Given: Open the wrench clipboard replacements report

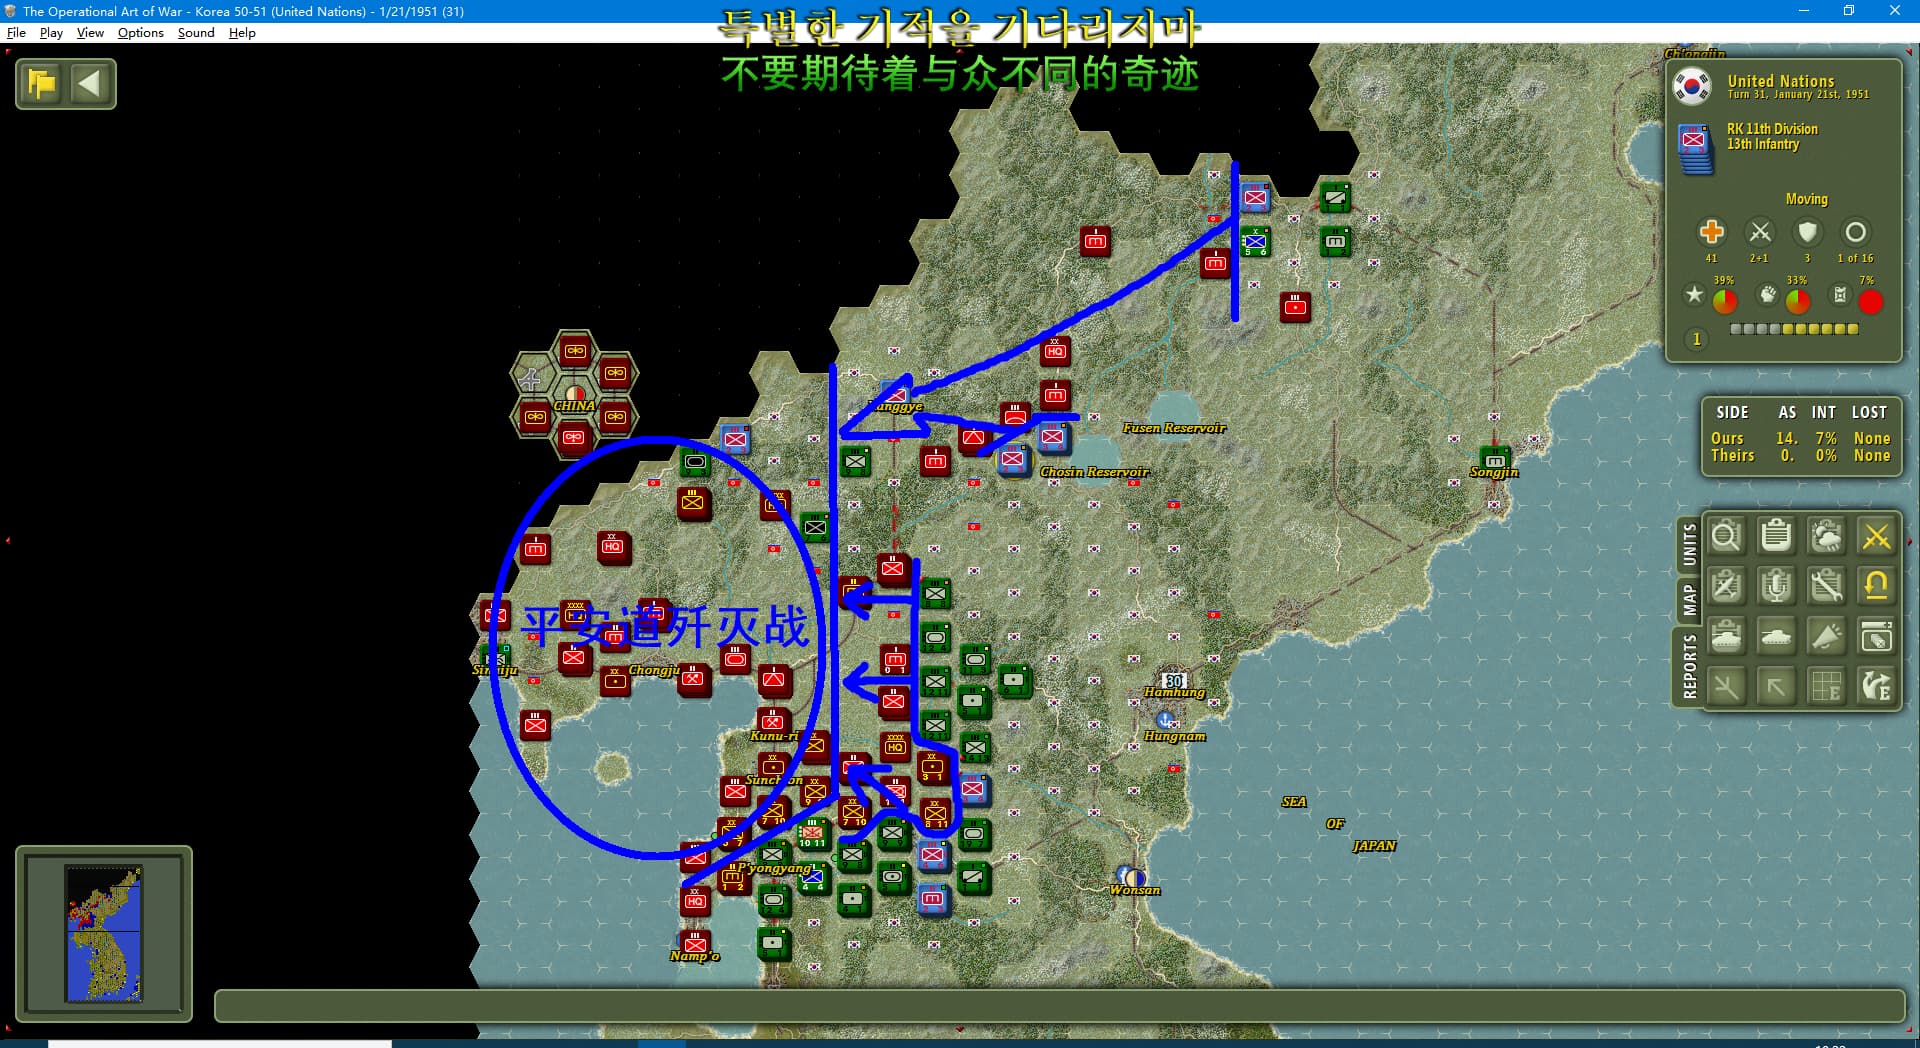Looking at the screenshot, I should [x=1826, y=587].
